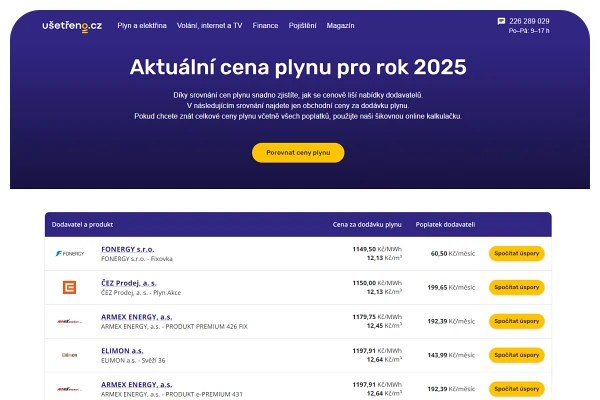Click the Po–Pá: 9–17 h opening hours text
Viewport: 600px width, 400px height.
click(x=529, y=31)
